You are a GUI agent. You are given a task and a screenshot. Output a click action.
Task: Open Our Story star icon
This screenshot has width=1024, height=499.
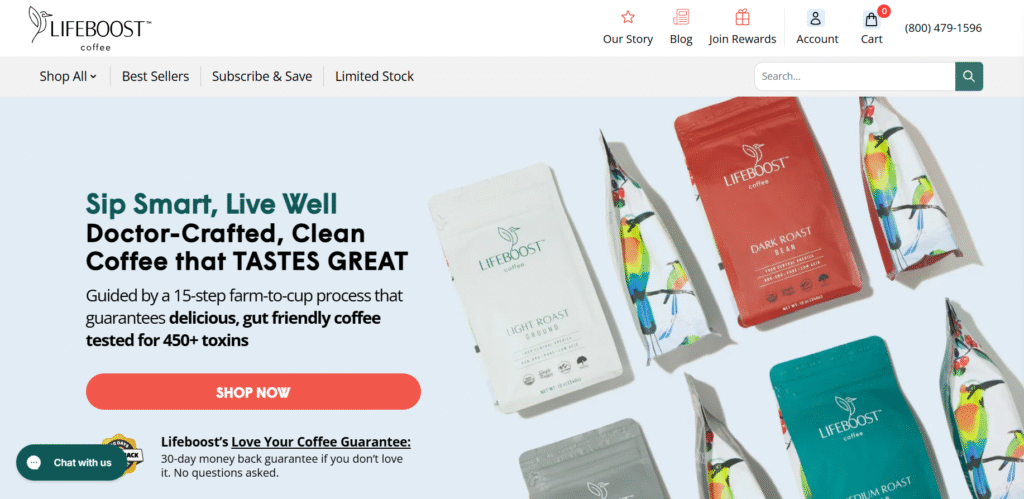point(628,17)
